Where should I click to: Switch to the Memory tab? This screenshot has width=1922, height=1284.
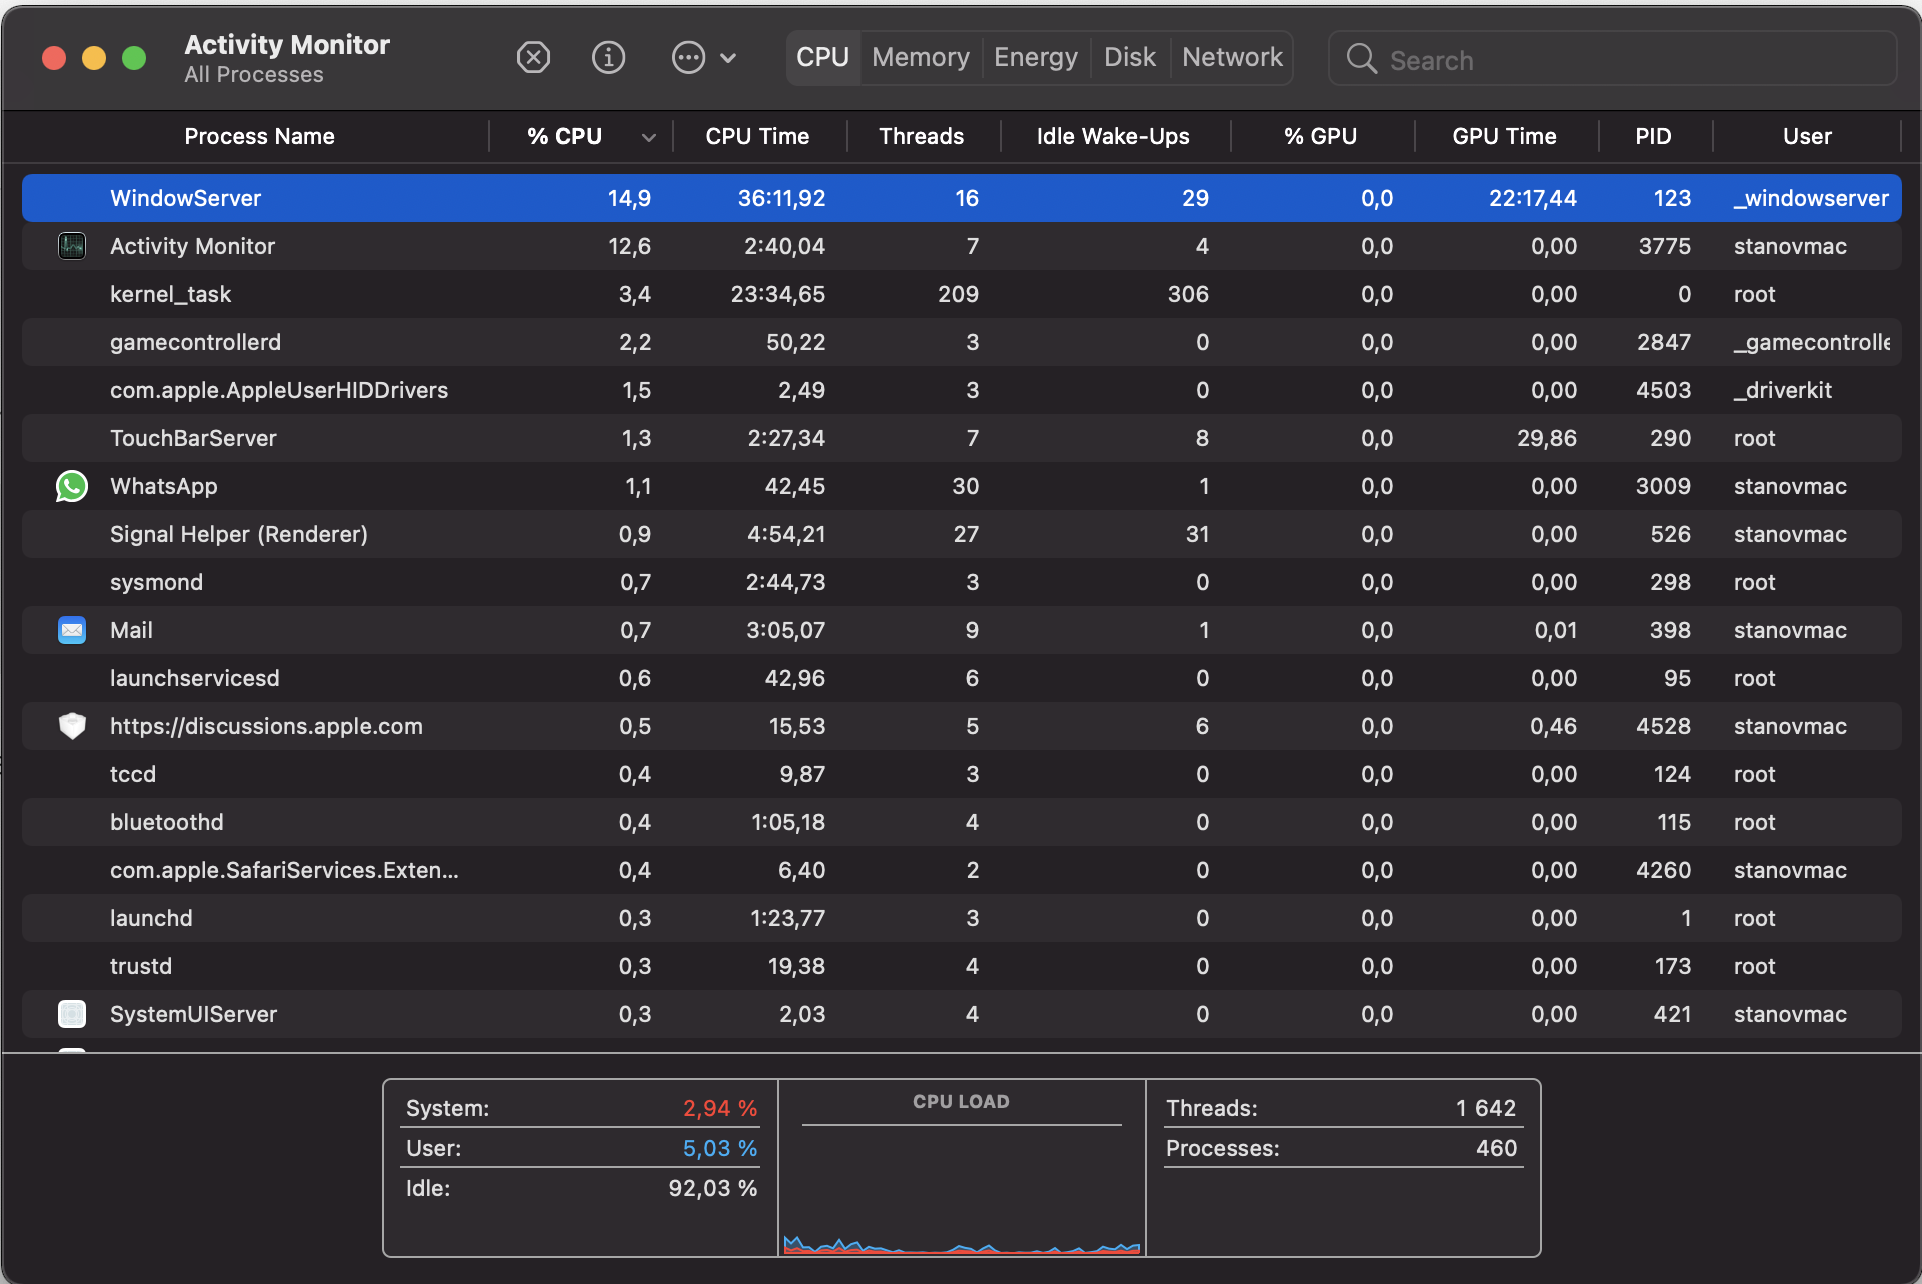click(920, 58)
